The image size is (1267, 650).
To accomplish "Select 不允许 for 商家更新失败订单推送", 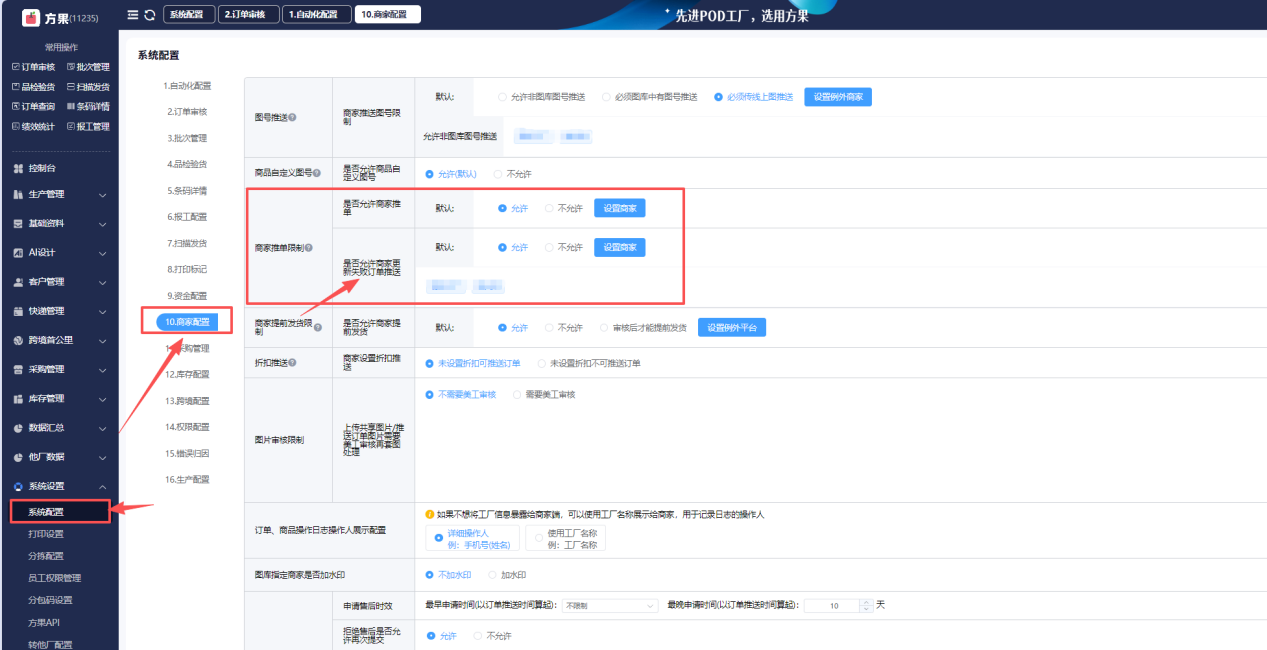I will [563, 247].
